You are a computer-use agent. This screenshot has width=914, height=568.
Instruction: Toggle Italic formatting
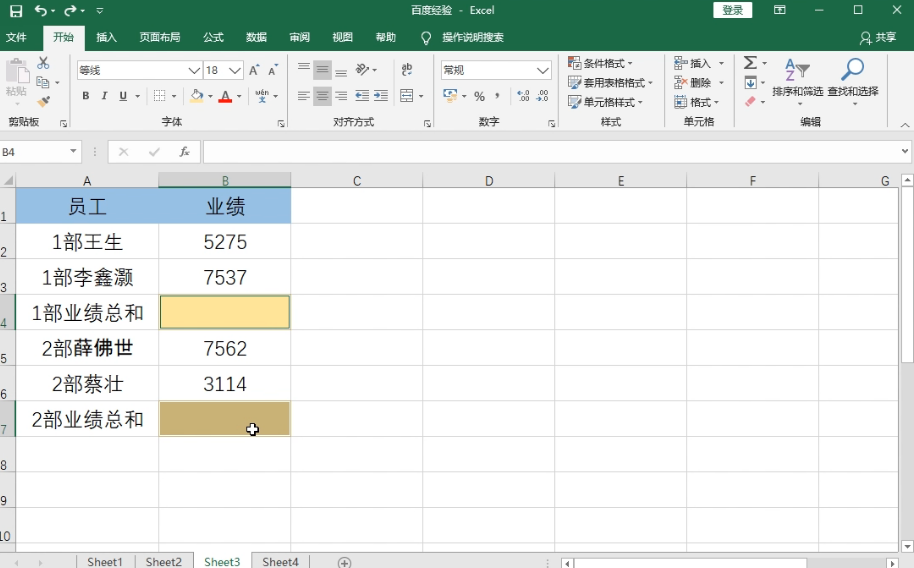104,96
